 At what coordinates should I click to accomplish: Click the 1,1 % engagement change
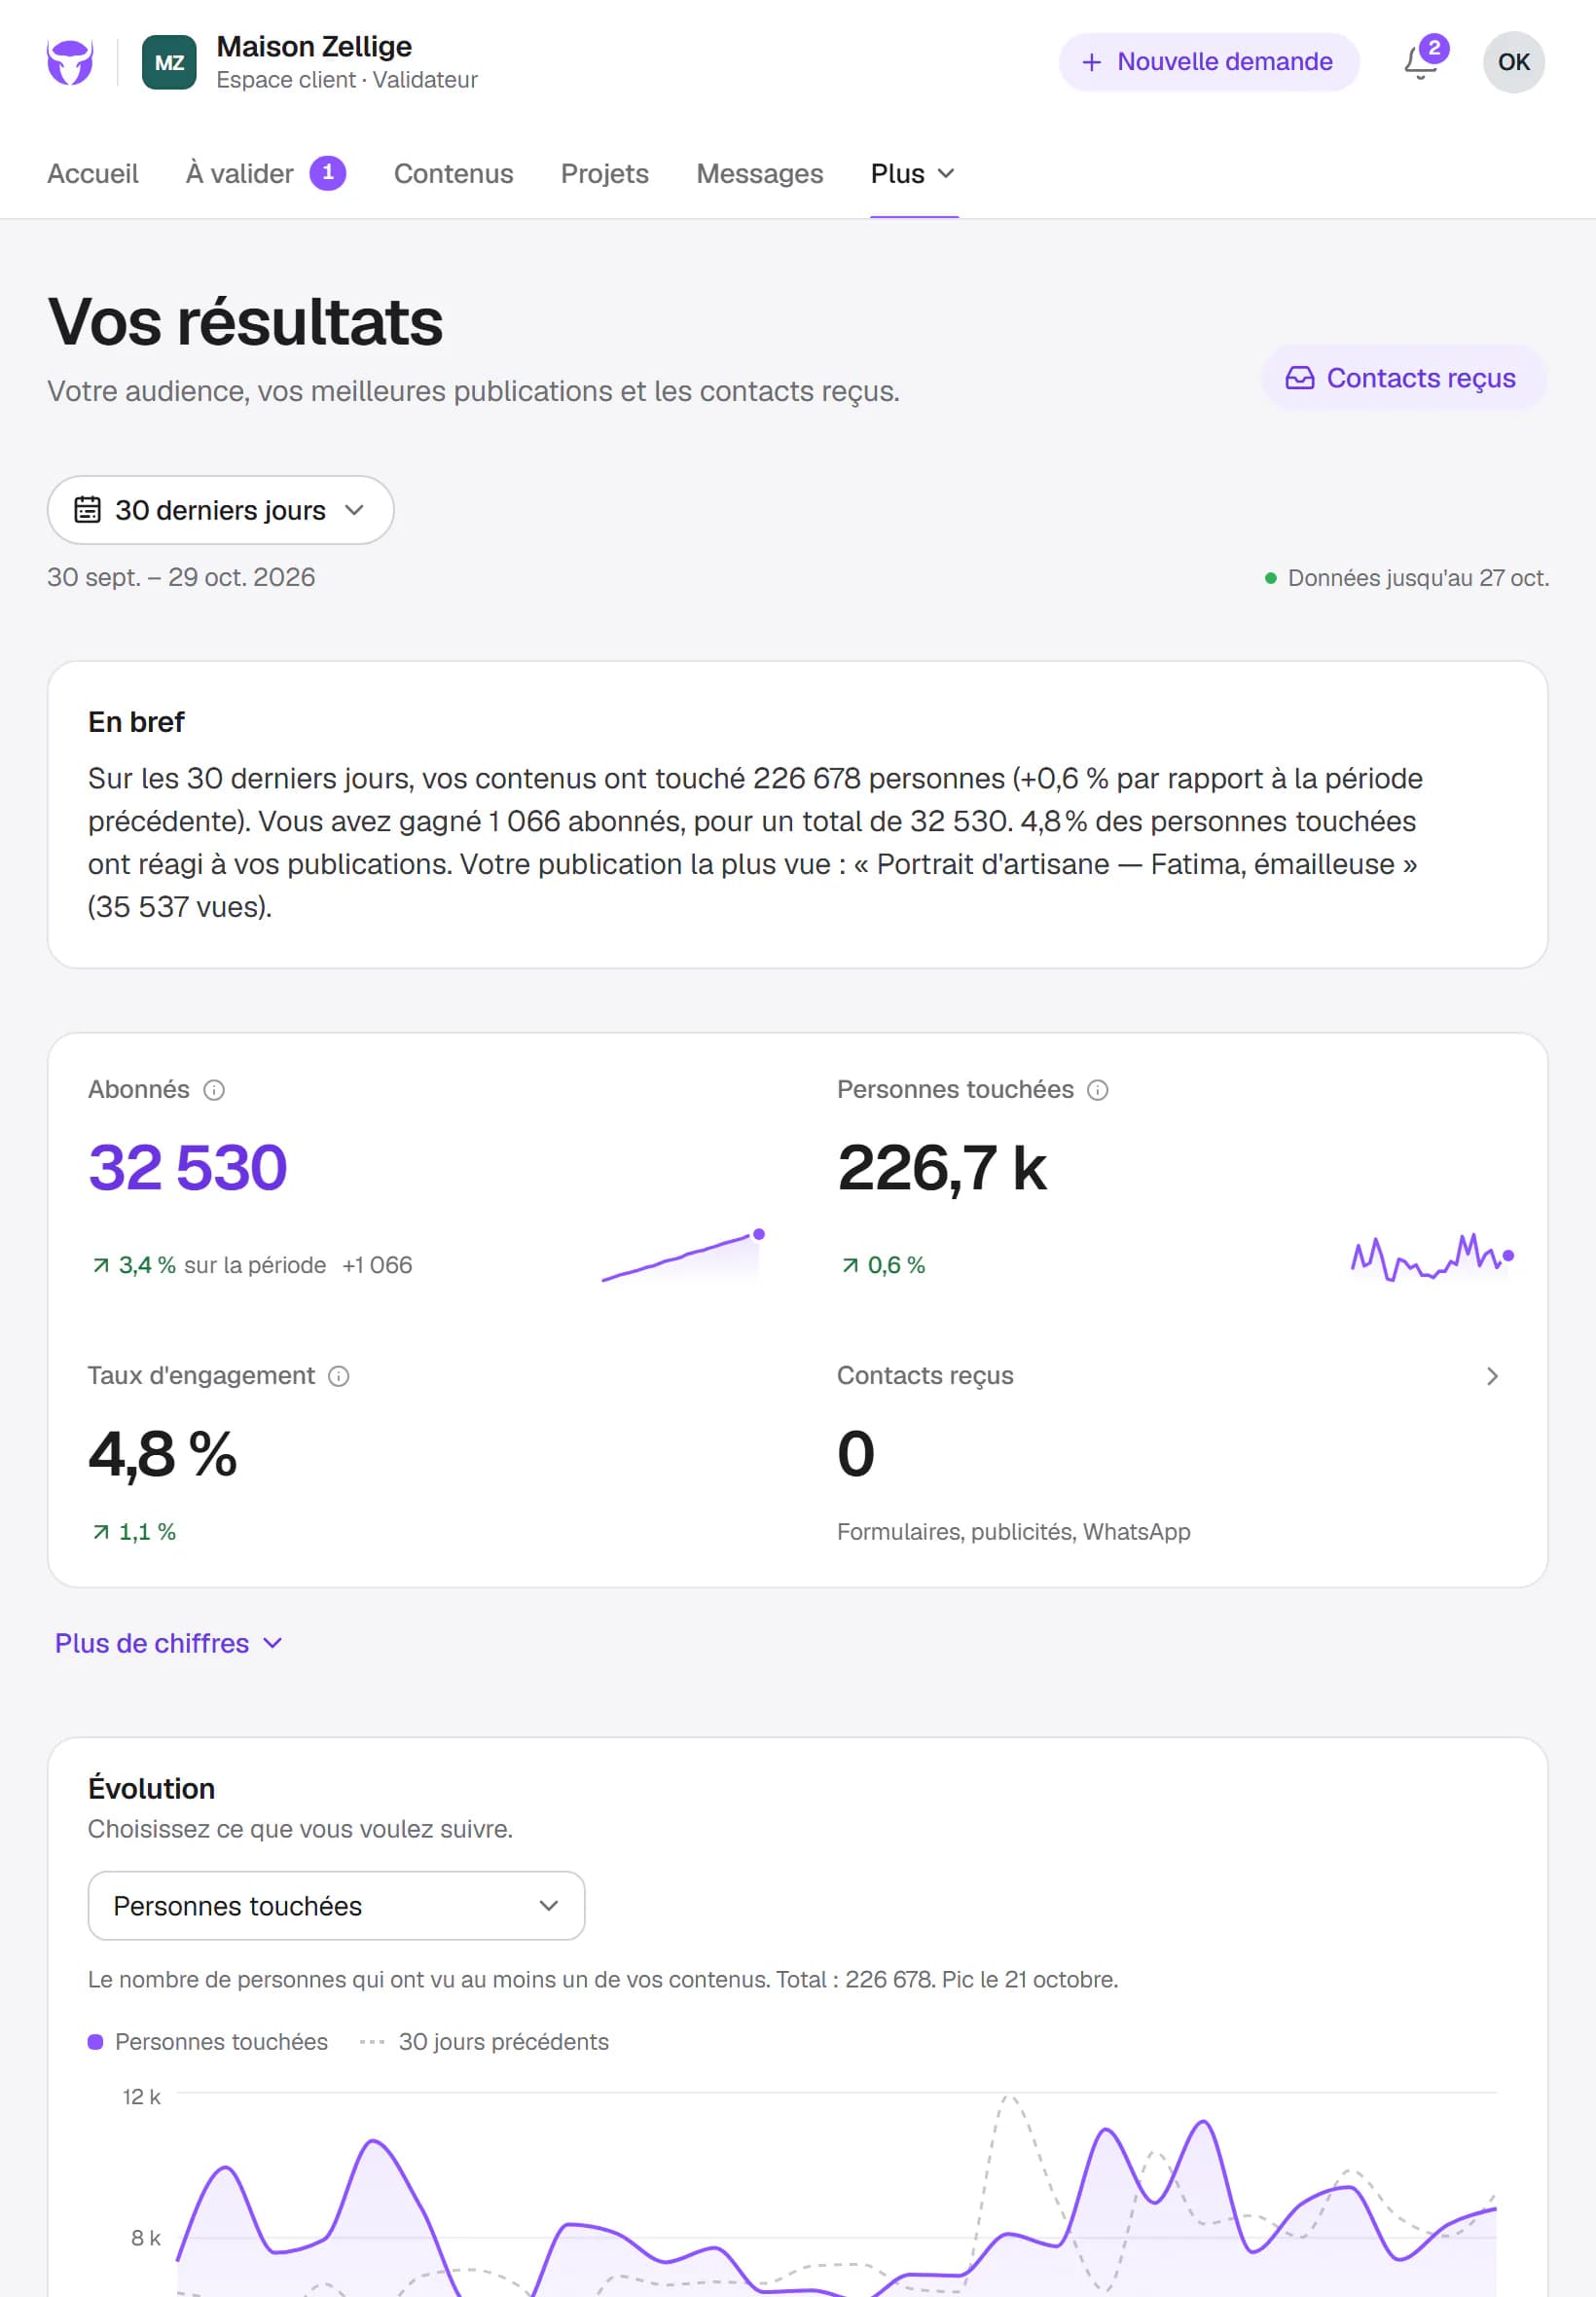click(134, 1532)
